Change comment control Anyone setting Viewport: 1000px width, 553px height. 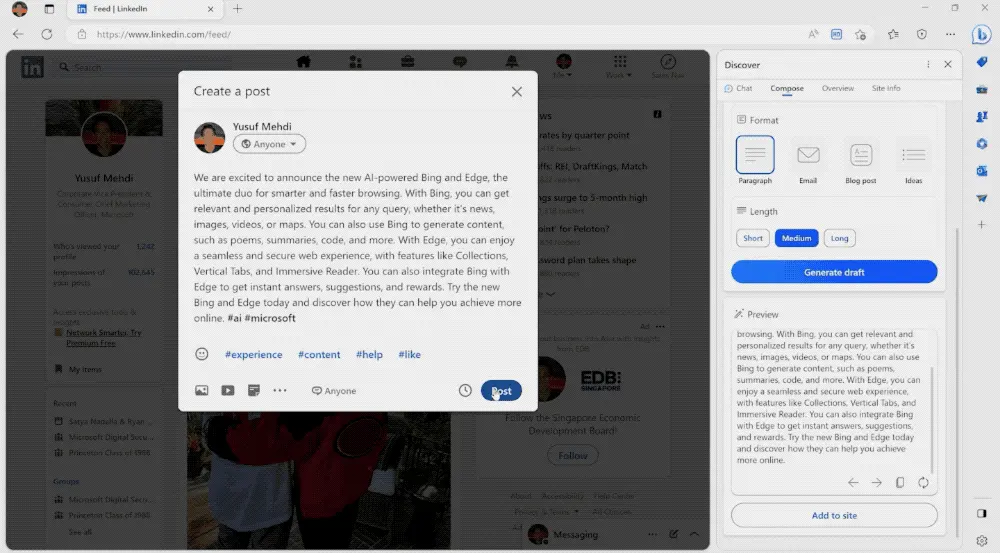(334, 390)
